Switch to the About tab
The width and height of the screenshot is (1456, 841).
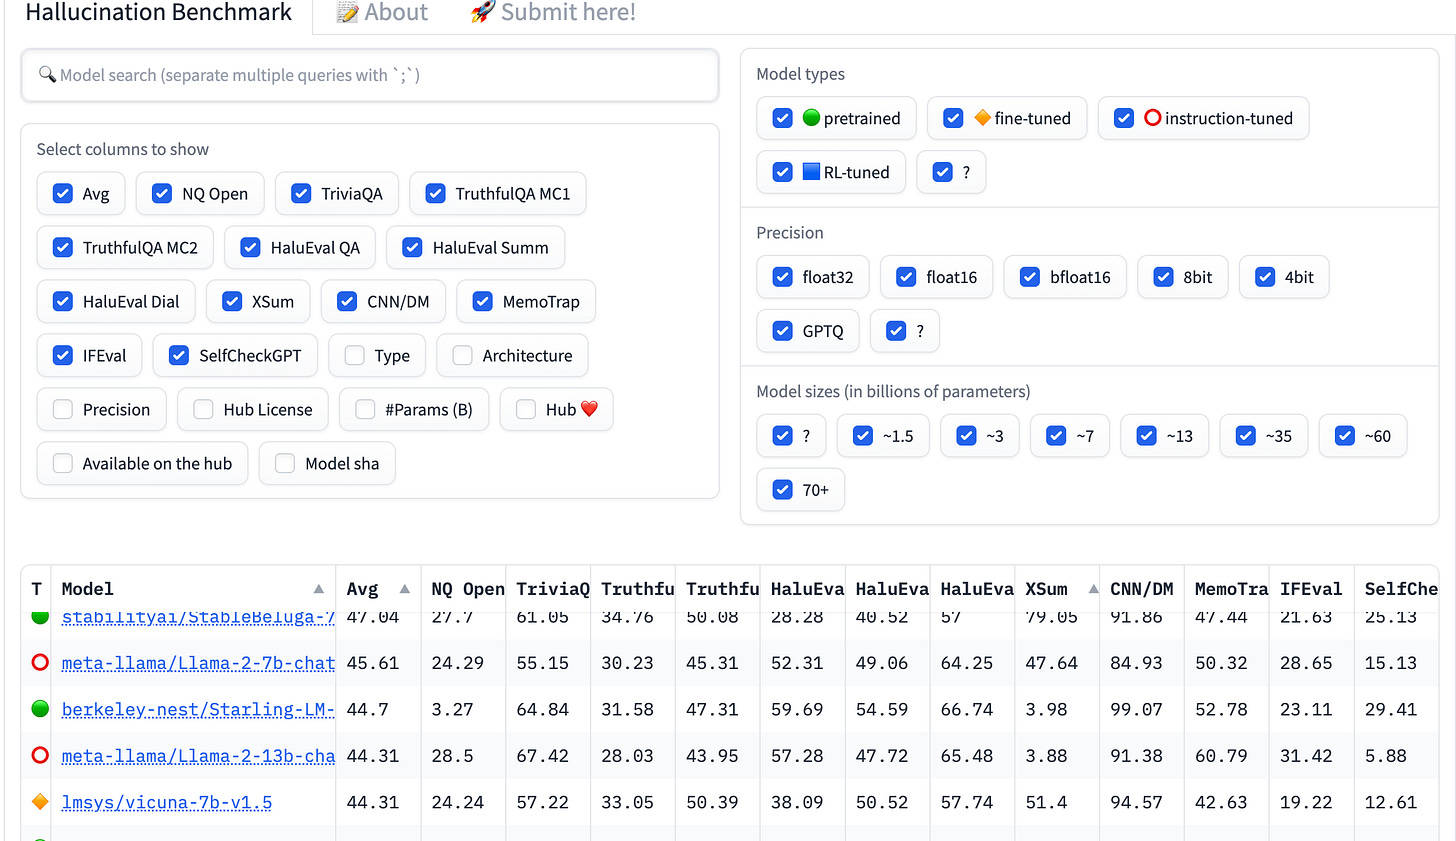(x=382, y=13)
